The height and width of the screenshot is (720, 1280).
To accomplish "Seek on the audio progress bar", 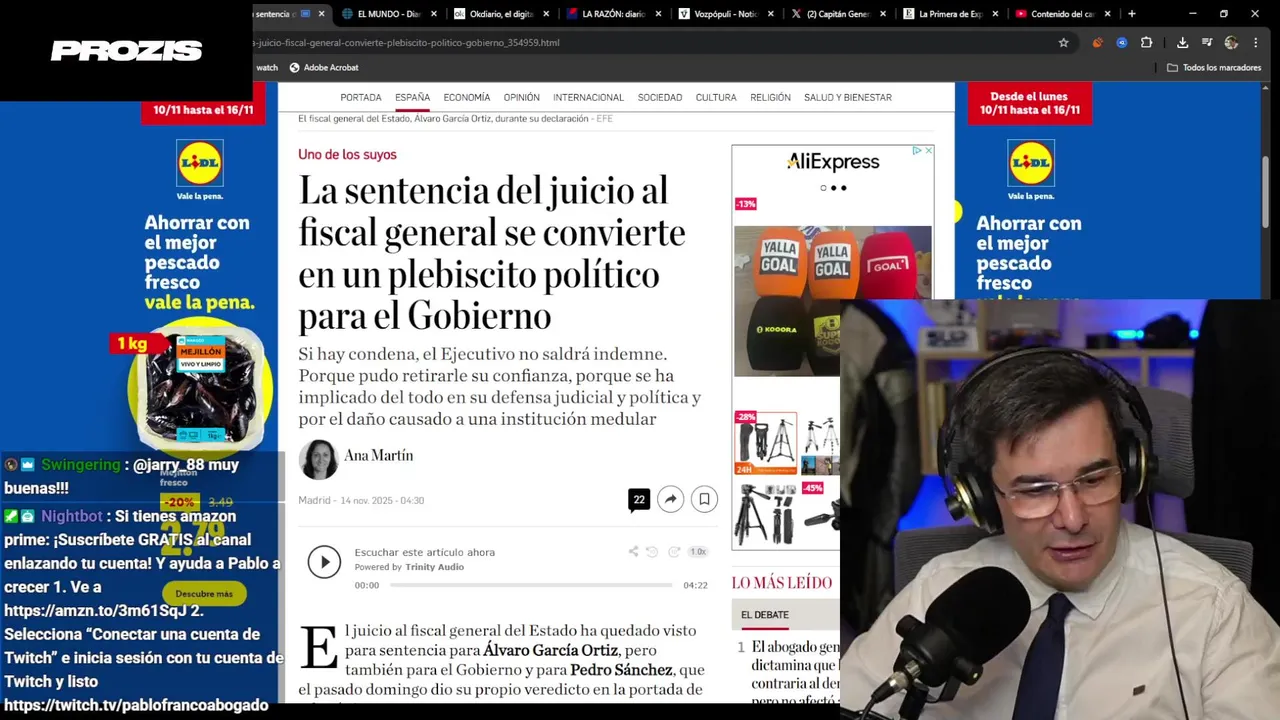I will pos(531,585).
